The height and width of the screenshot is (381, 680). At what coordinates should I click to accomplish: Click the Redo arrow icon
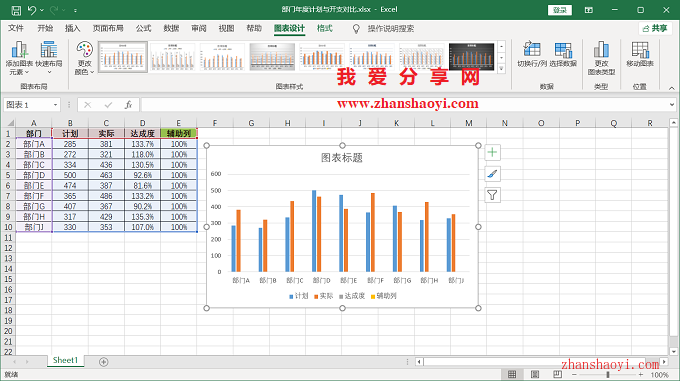55,10
